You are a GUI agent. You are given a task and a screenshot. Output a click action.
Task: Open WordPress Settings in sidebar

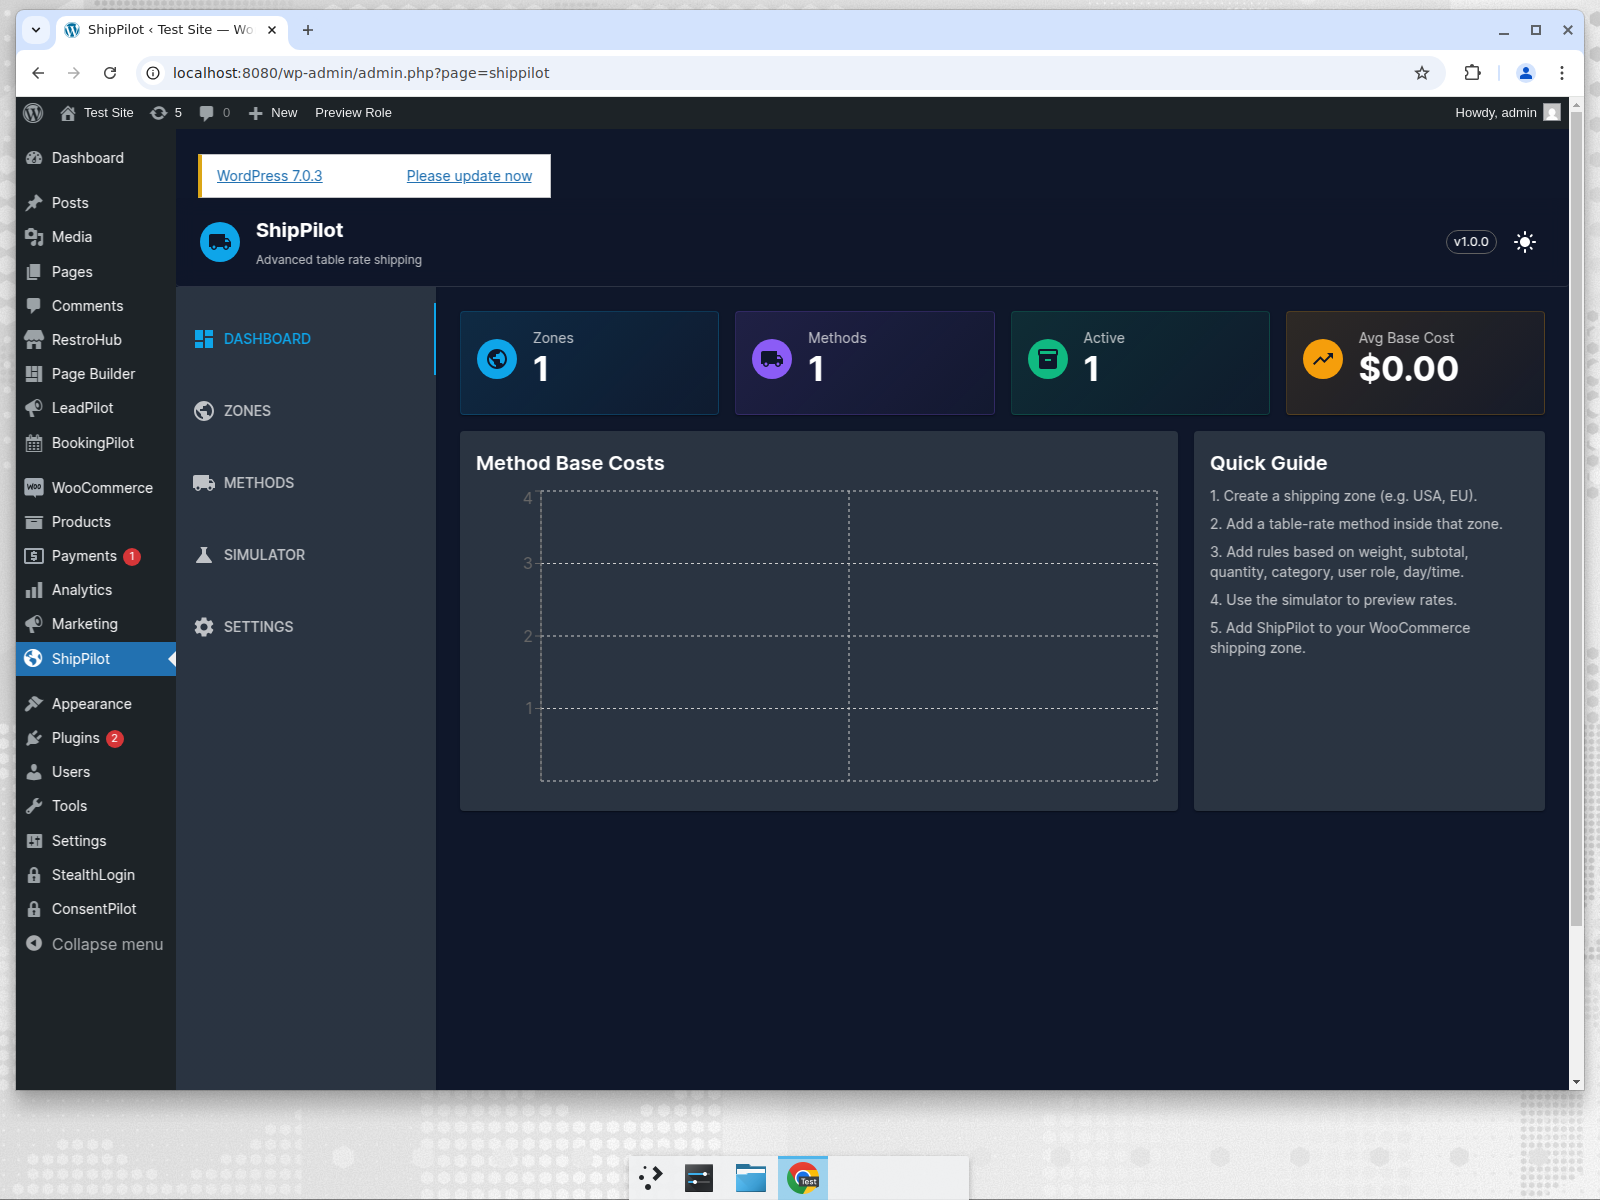point(96,841)
